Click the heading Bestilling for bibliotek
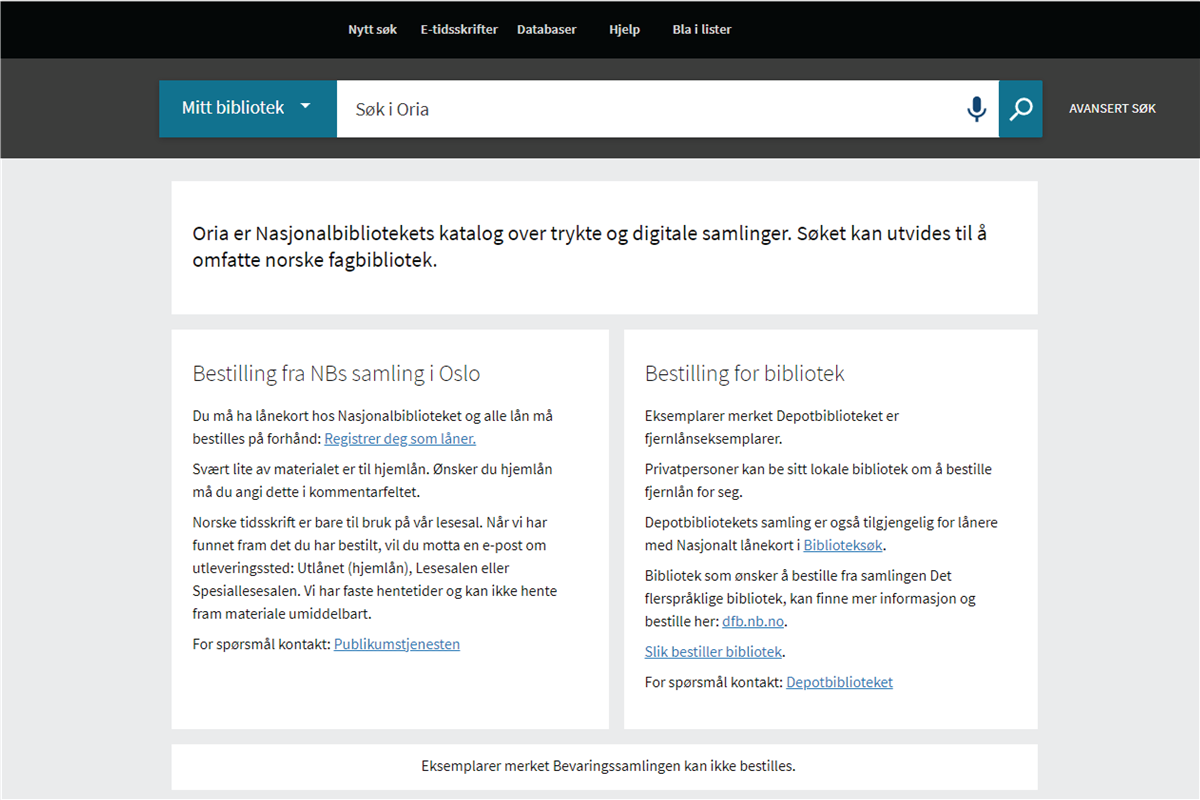The width and height of the screenshot is (1200, 800). coord(745,374)
